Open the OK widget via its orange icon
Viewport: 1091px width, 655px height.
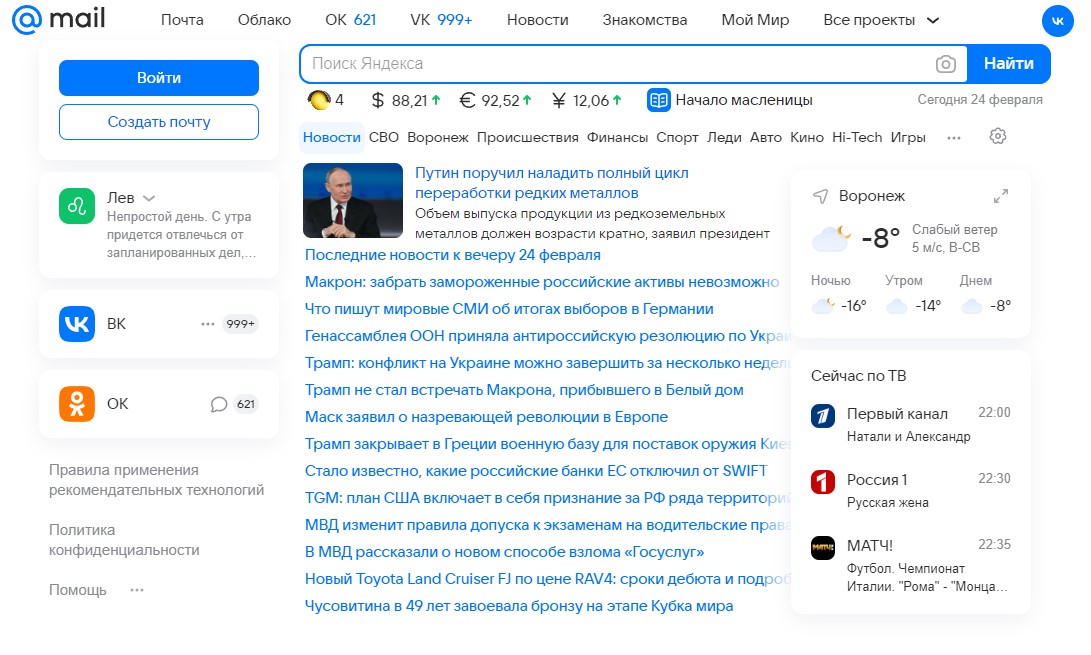(75, 404)
